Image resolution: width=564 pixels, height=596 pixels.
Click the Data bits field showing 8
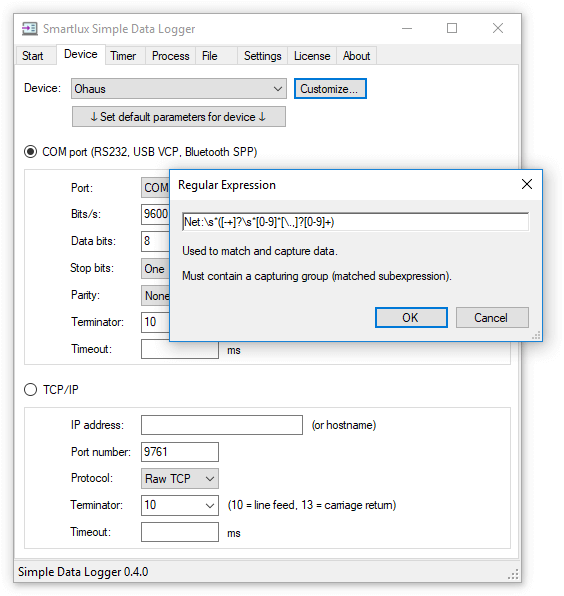coord(155,241)
